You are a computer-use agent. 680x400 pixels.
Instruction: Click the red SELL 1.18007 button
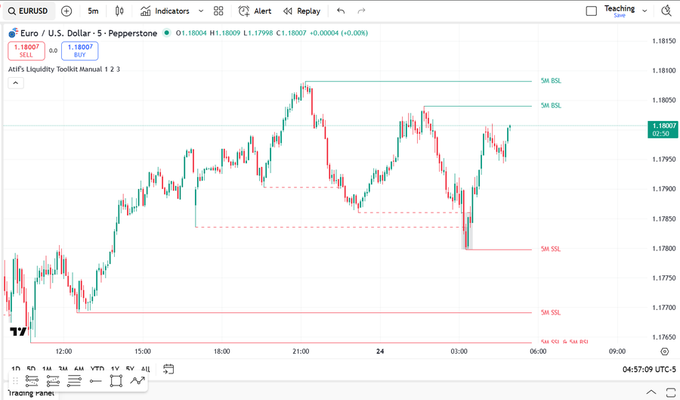coord(26,51)
